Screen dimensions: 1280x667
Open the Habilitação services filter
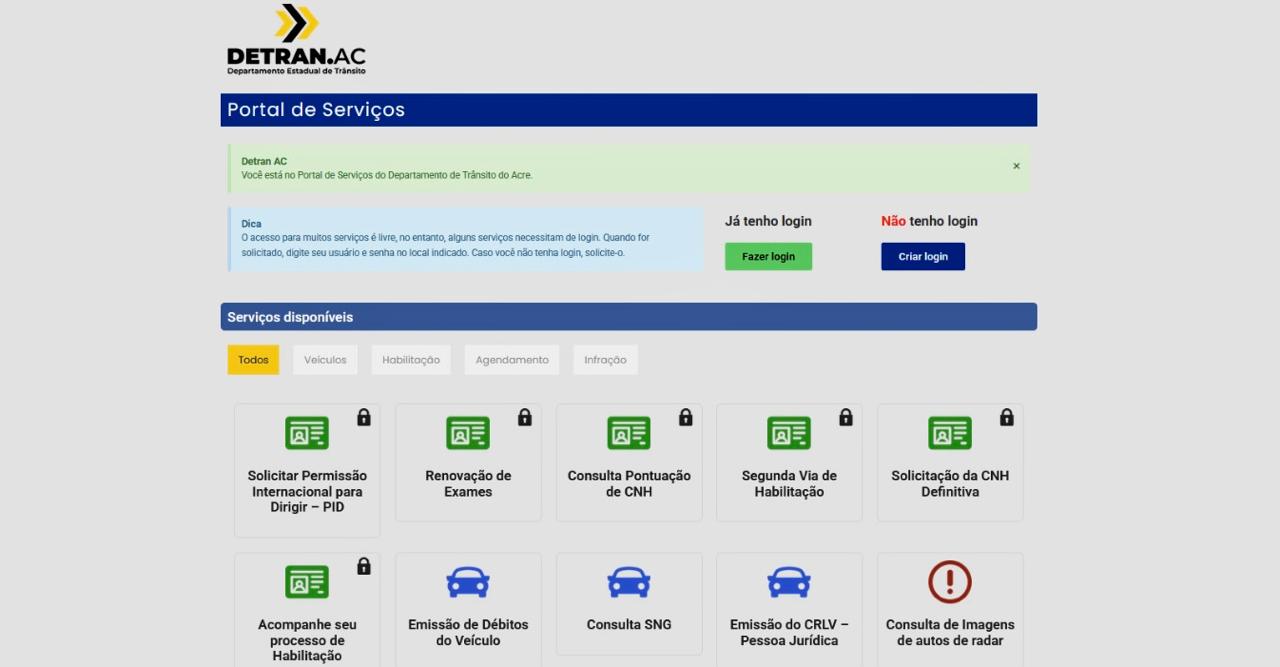coord(410,359)
